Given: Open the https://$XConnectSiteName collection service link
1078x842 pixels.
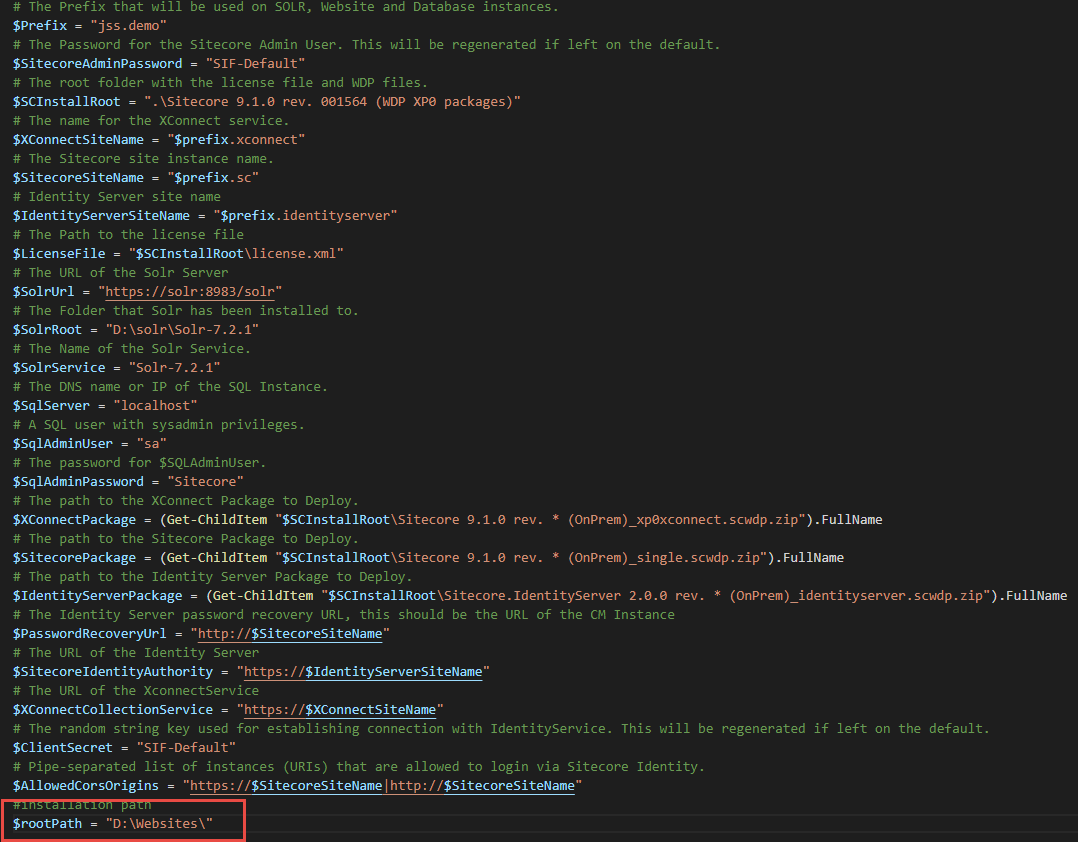Looking at the screenshot, I should (340, 709).
